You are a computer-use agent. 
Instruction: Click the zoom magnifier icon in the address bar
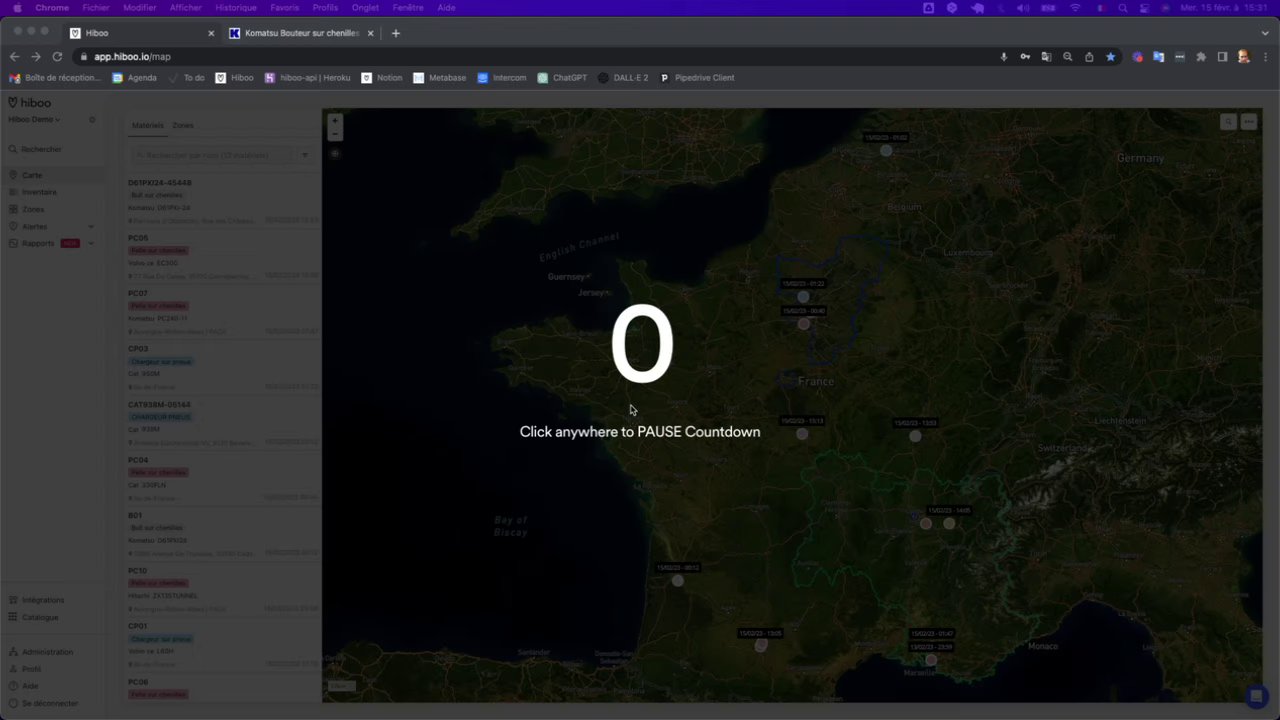[x=1068, y=57]
